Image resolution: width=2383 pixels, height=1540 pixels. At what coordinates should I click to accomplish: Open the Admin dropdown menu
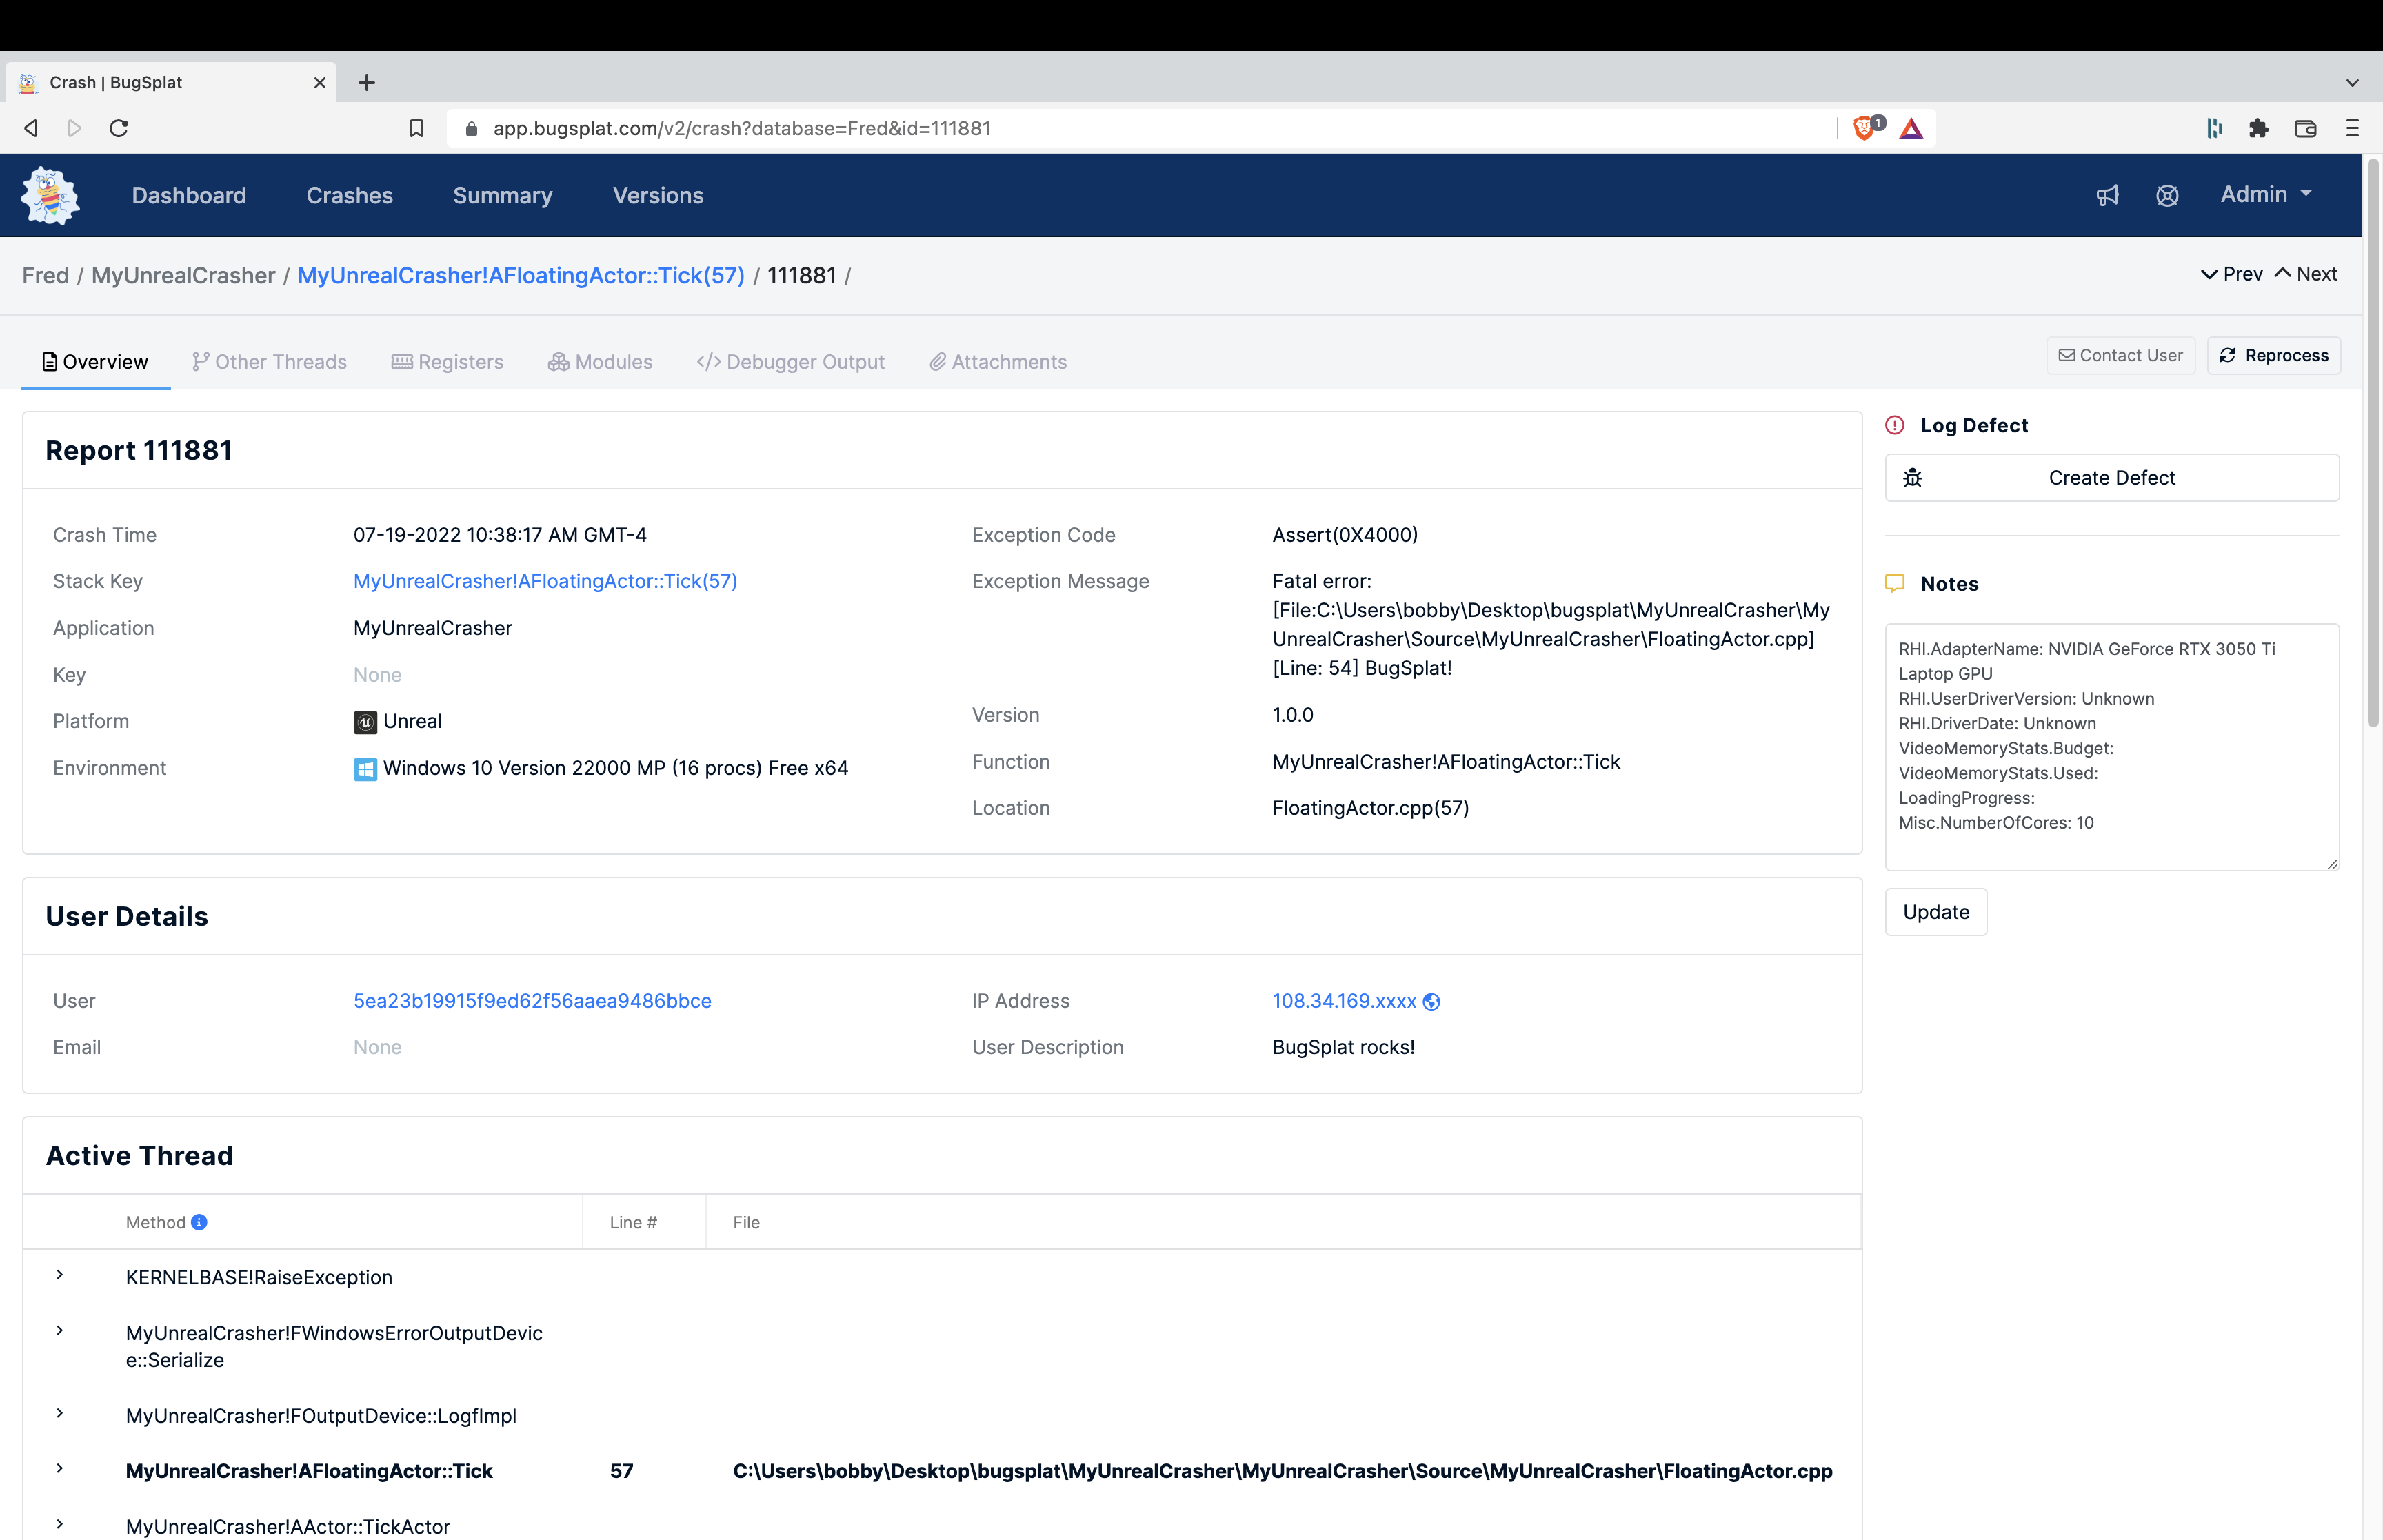[x=2266, y=195]
